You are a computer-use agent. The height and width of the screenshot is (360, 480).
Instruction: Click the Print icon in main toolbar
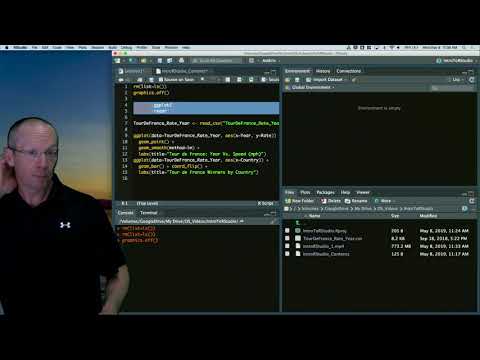[181, 61]
